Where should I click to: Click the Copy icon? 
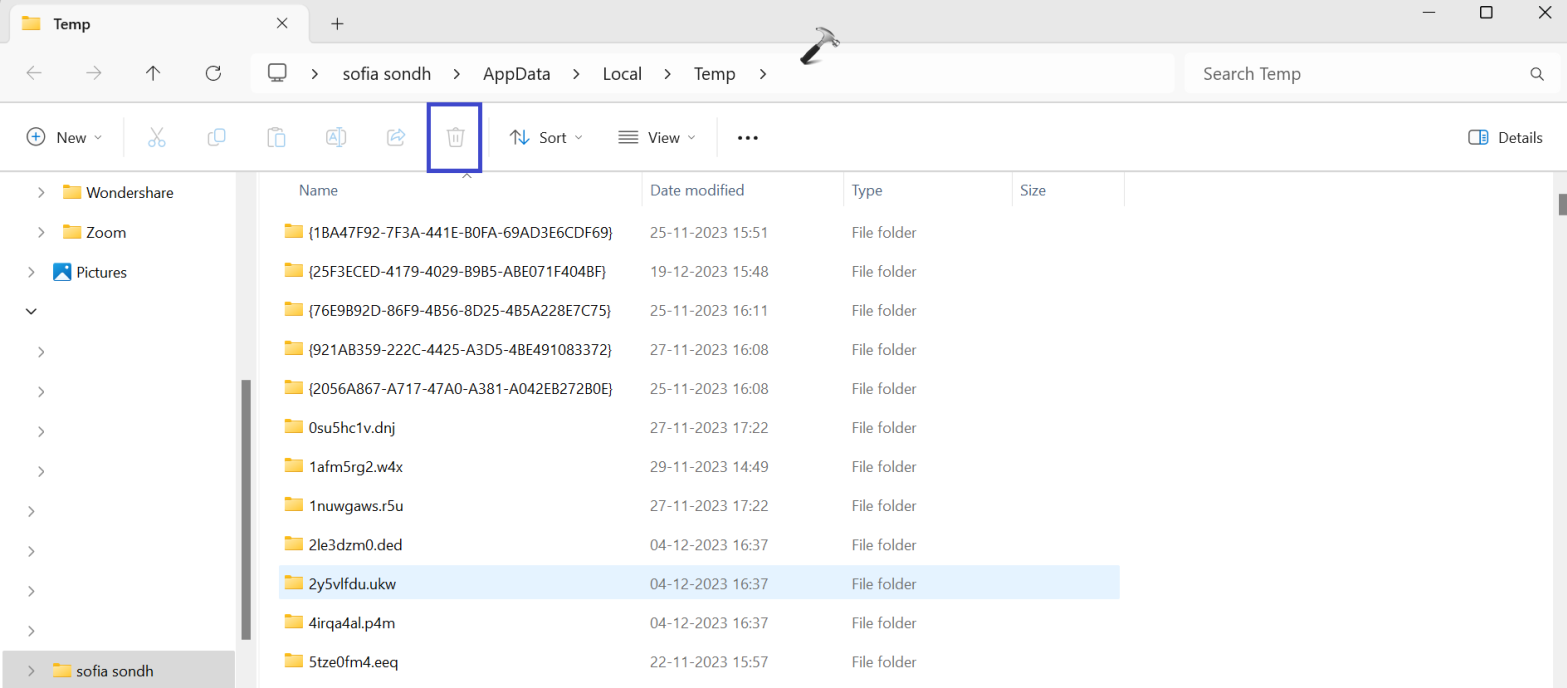(216, 137)
